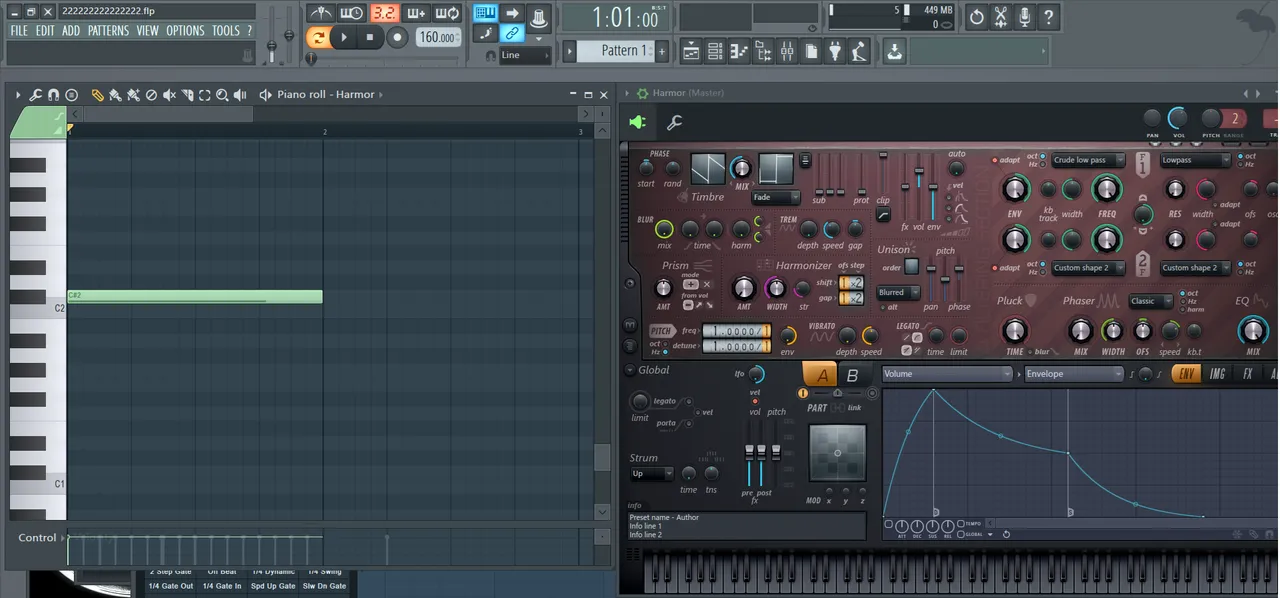Open Harmor timbre blend mode Fade dropdown

776,198
